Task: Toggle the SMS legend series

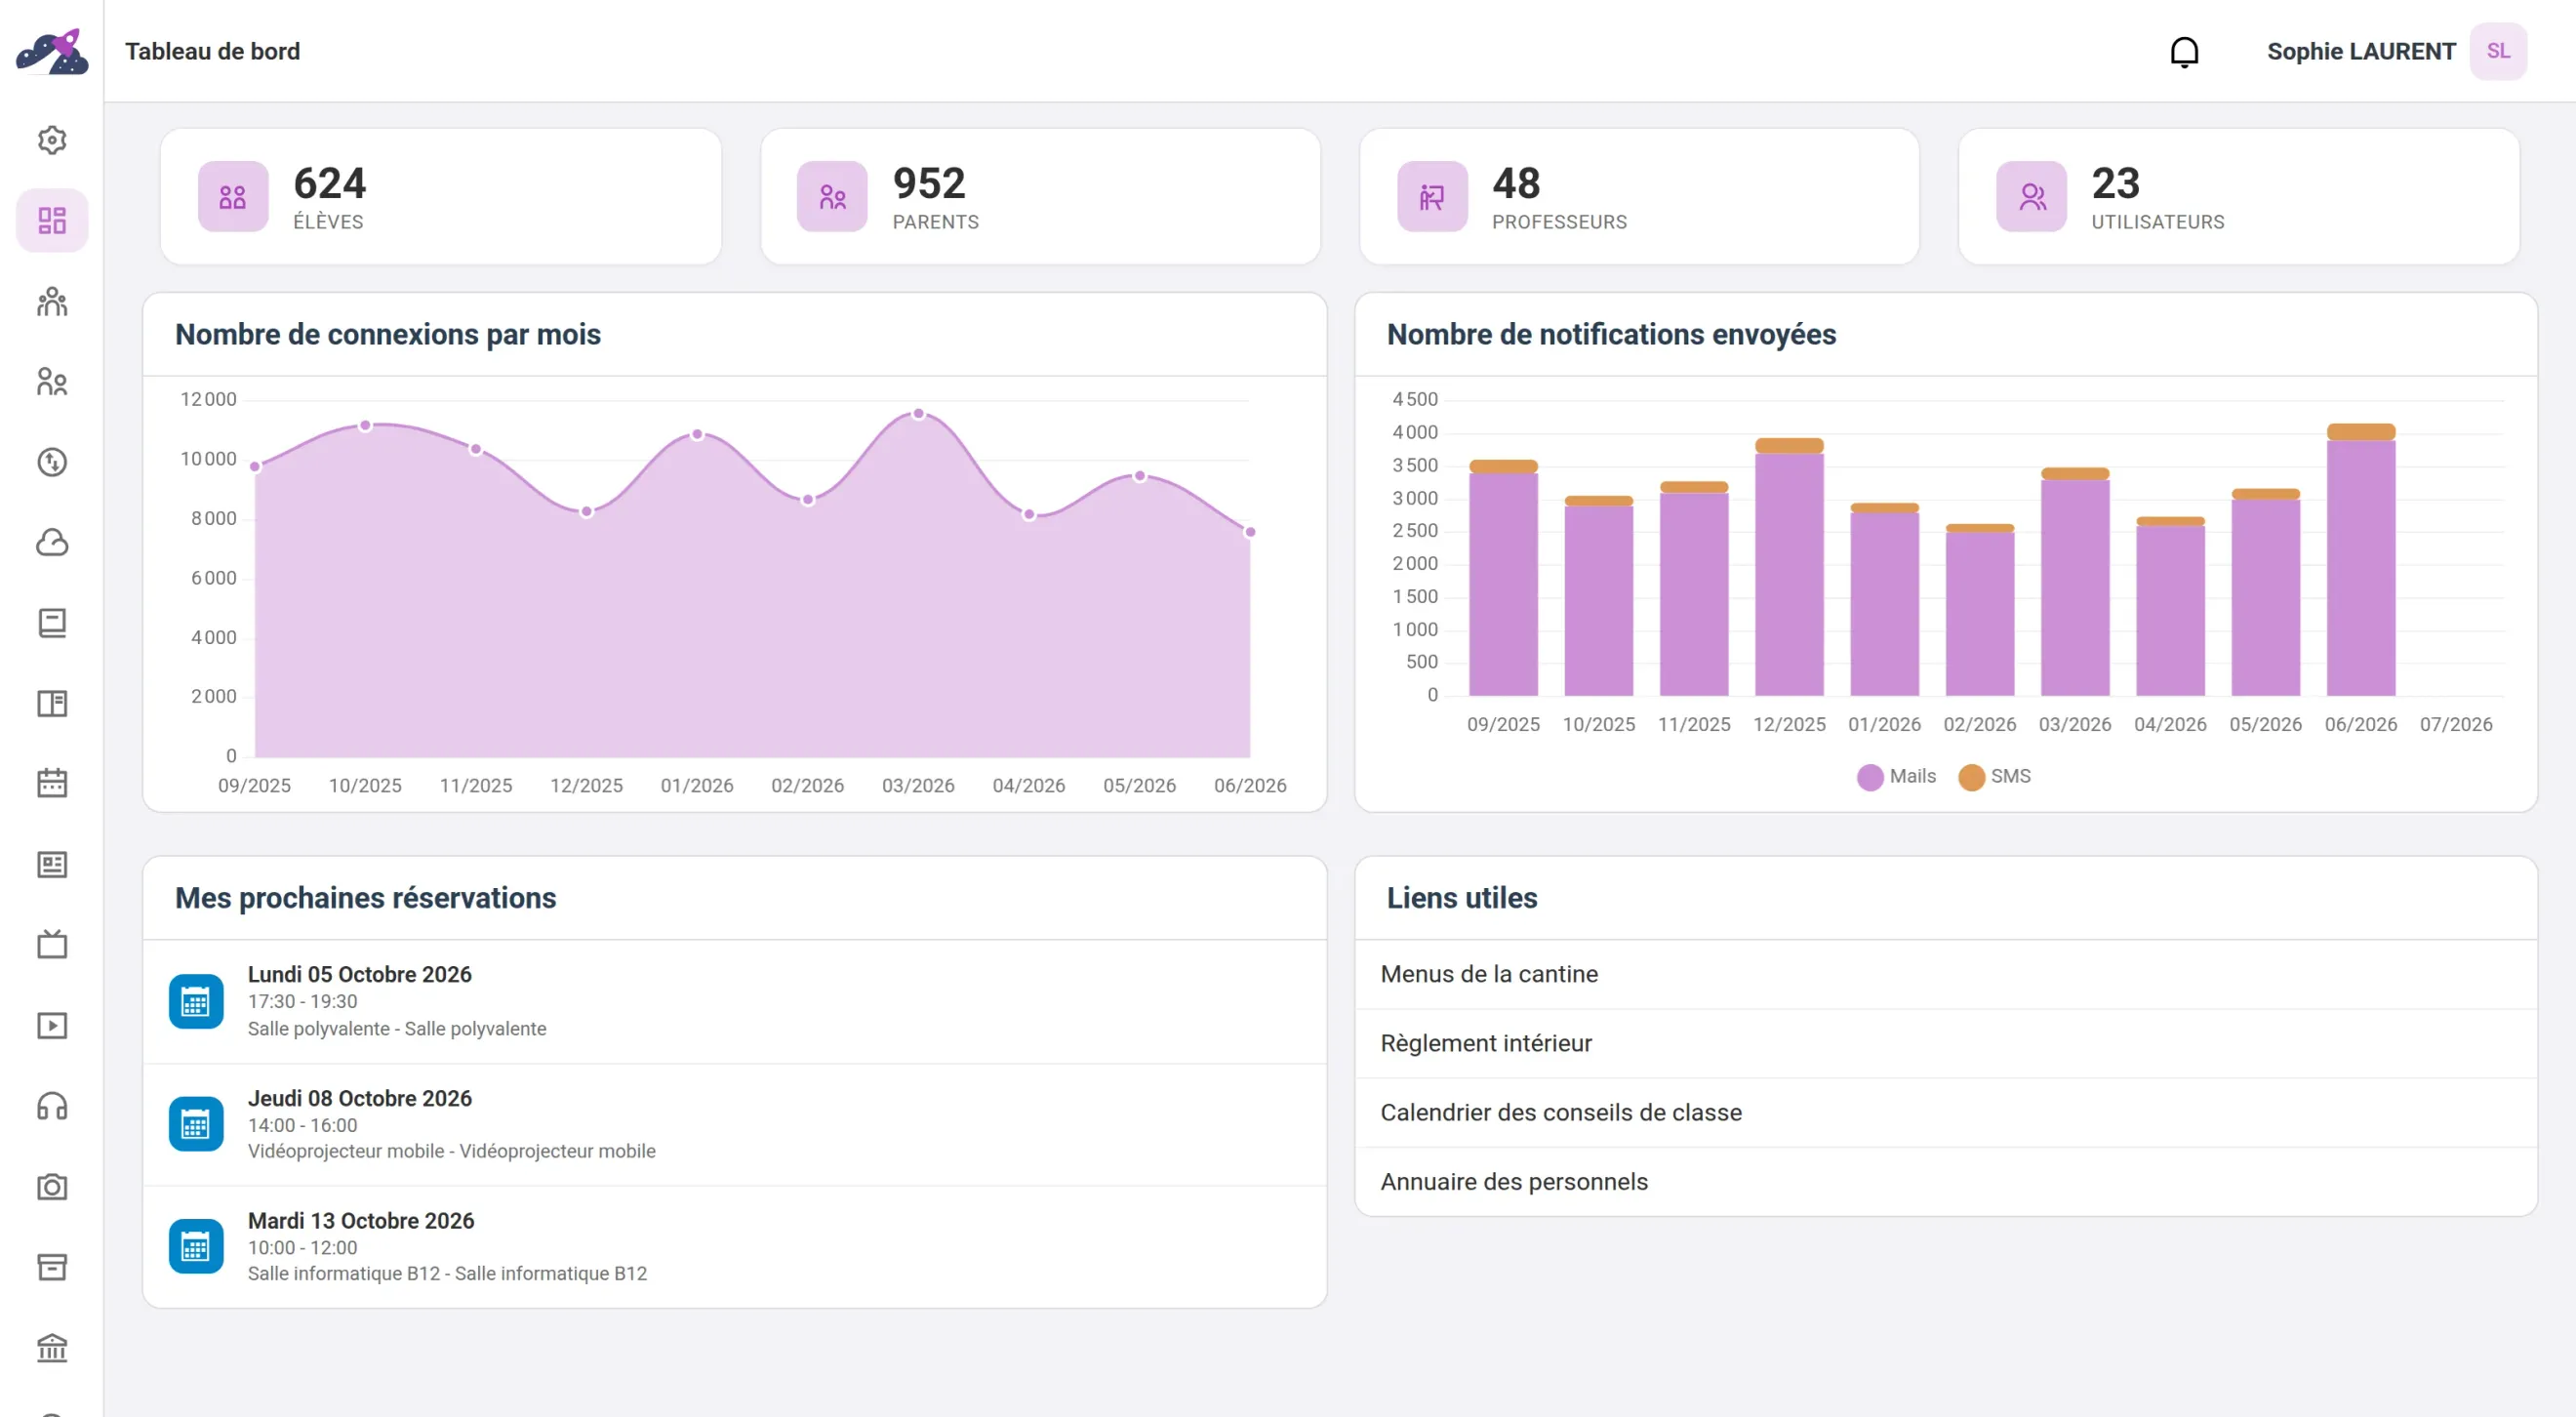Action: coord(1994,777)
